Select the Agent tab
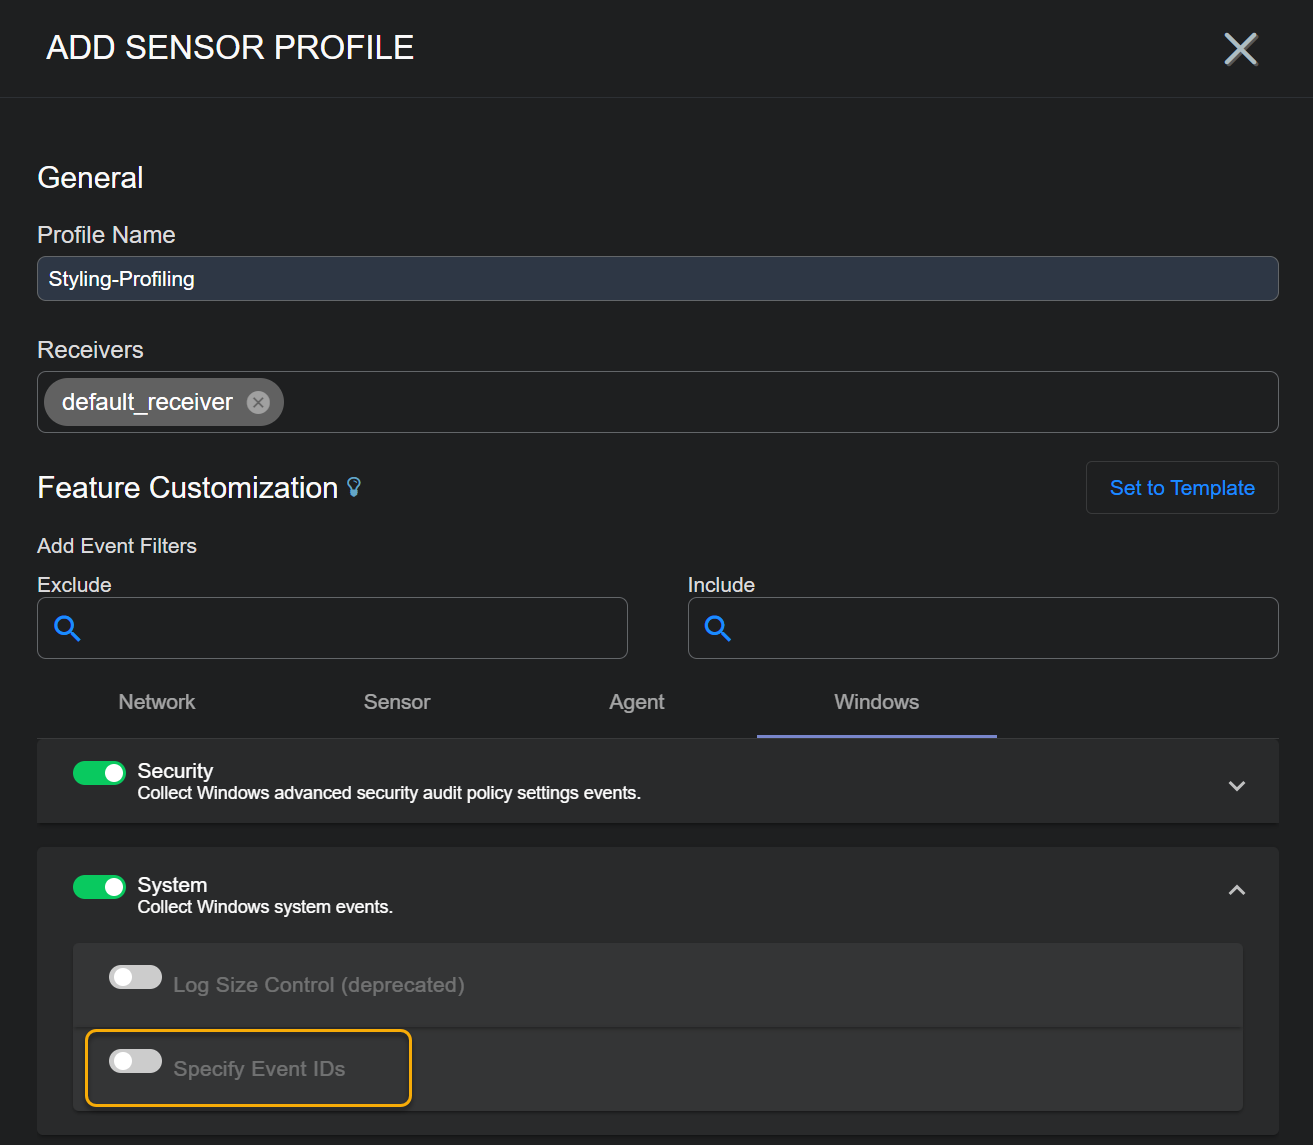 tap(637, 702)
